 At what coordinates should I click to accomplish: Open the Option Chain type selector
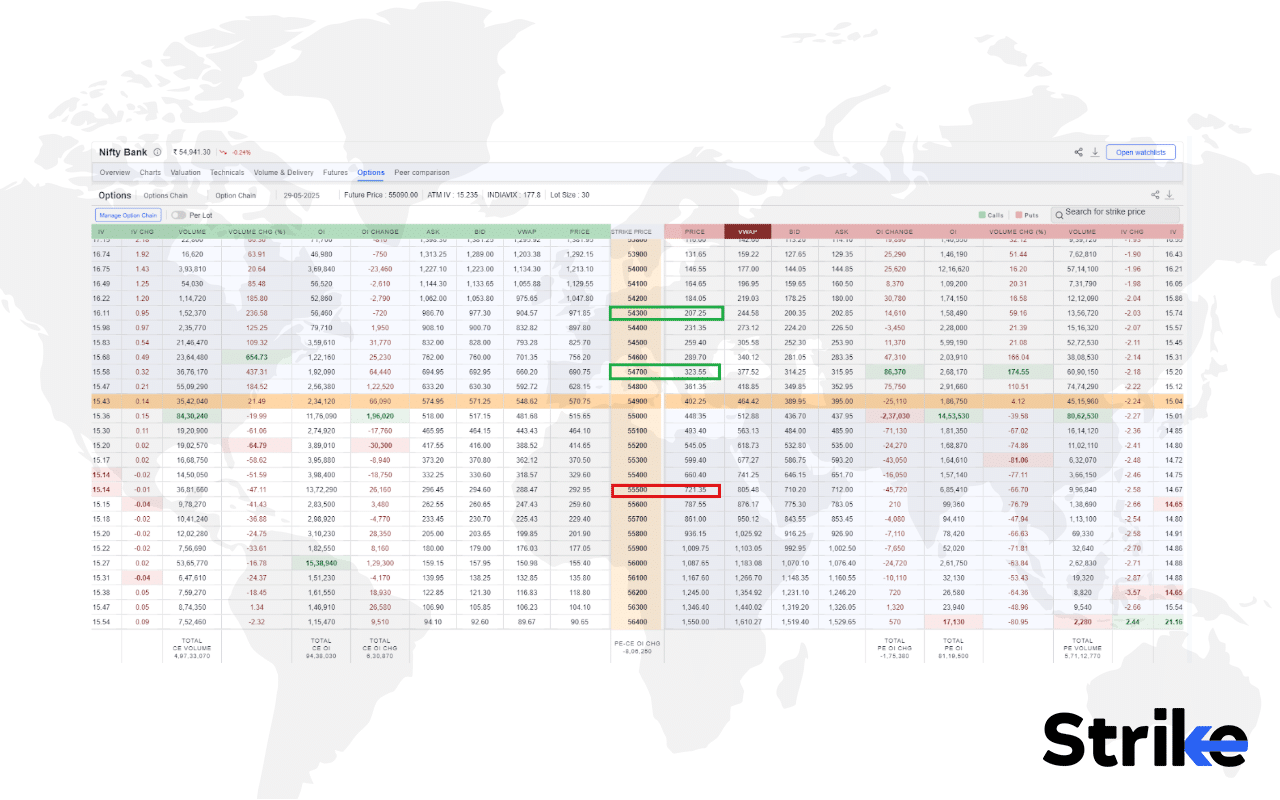[x=236, y=195]
